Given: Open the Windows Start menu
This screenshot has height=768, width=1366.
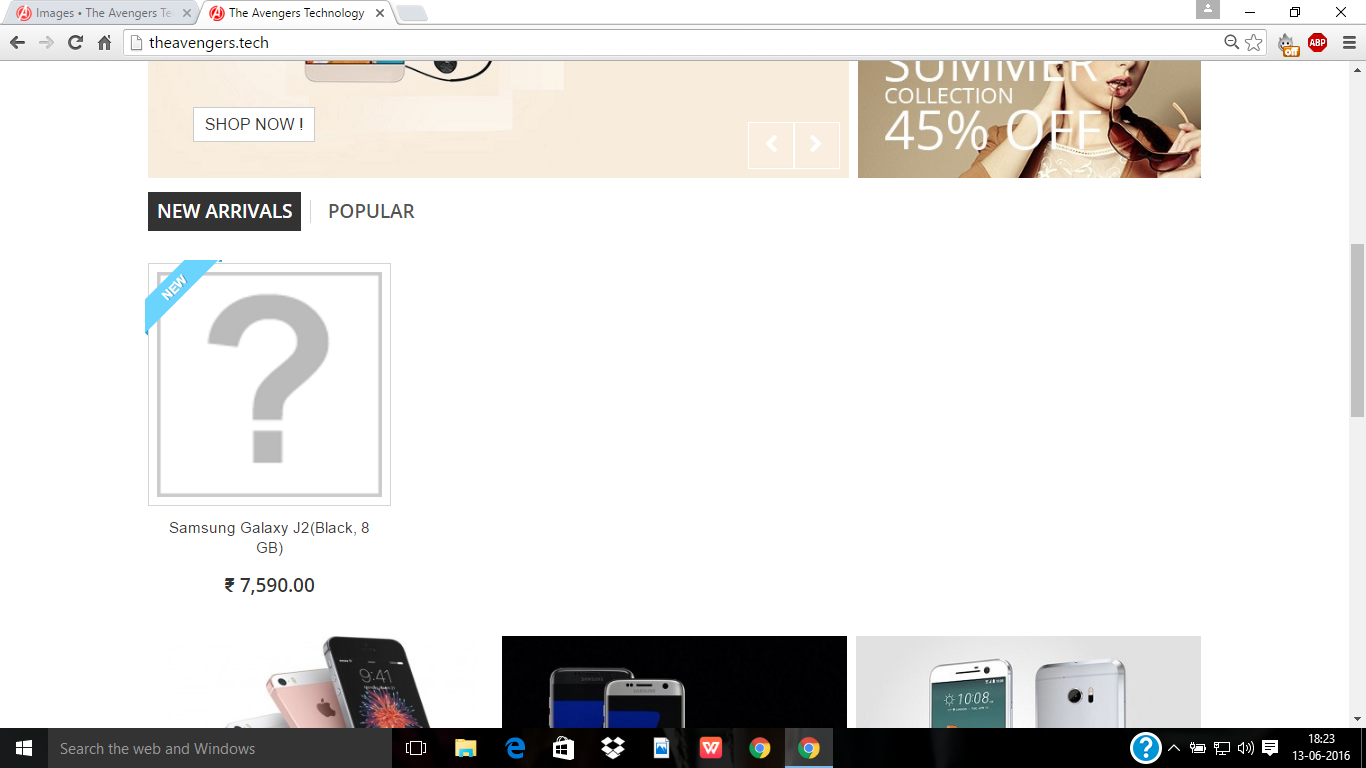Looking at the screenshot, I should (x=24, y=748).
